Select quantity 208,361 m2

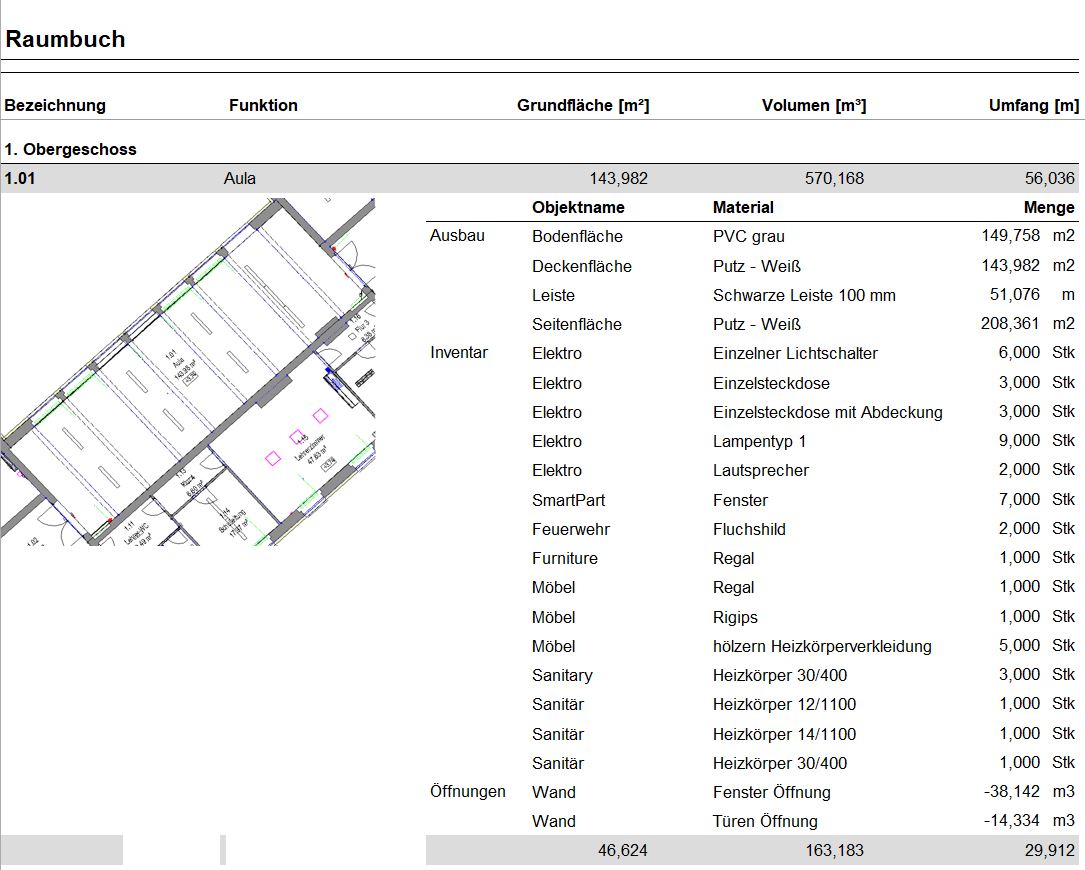[1028, 323]
